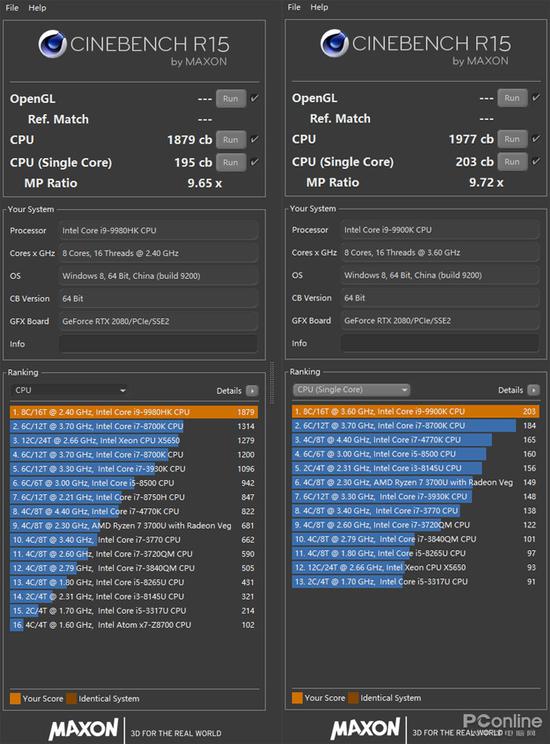Select i7-3720QM ranking row scoring 590

(x=134, y=554)
